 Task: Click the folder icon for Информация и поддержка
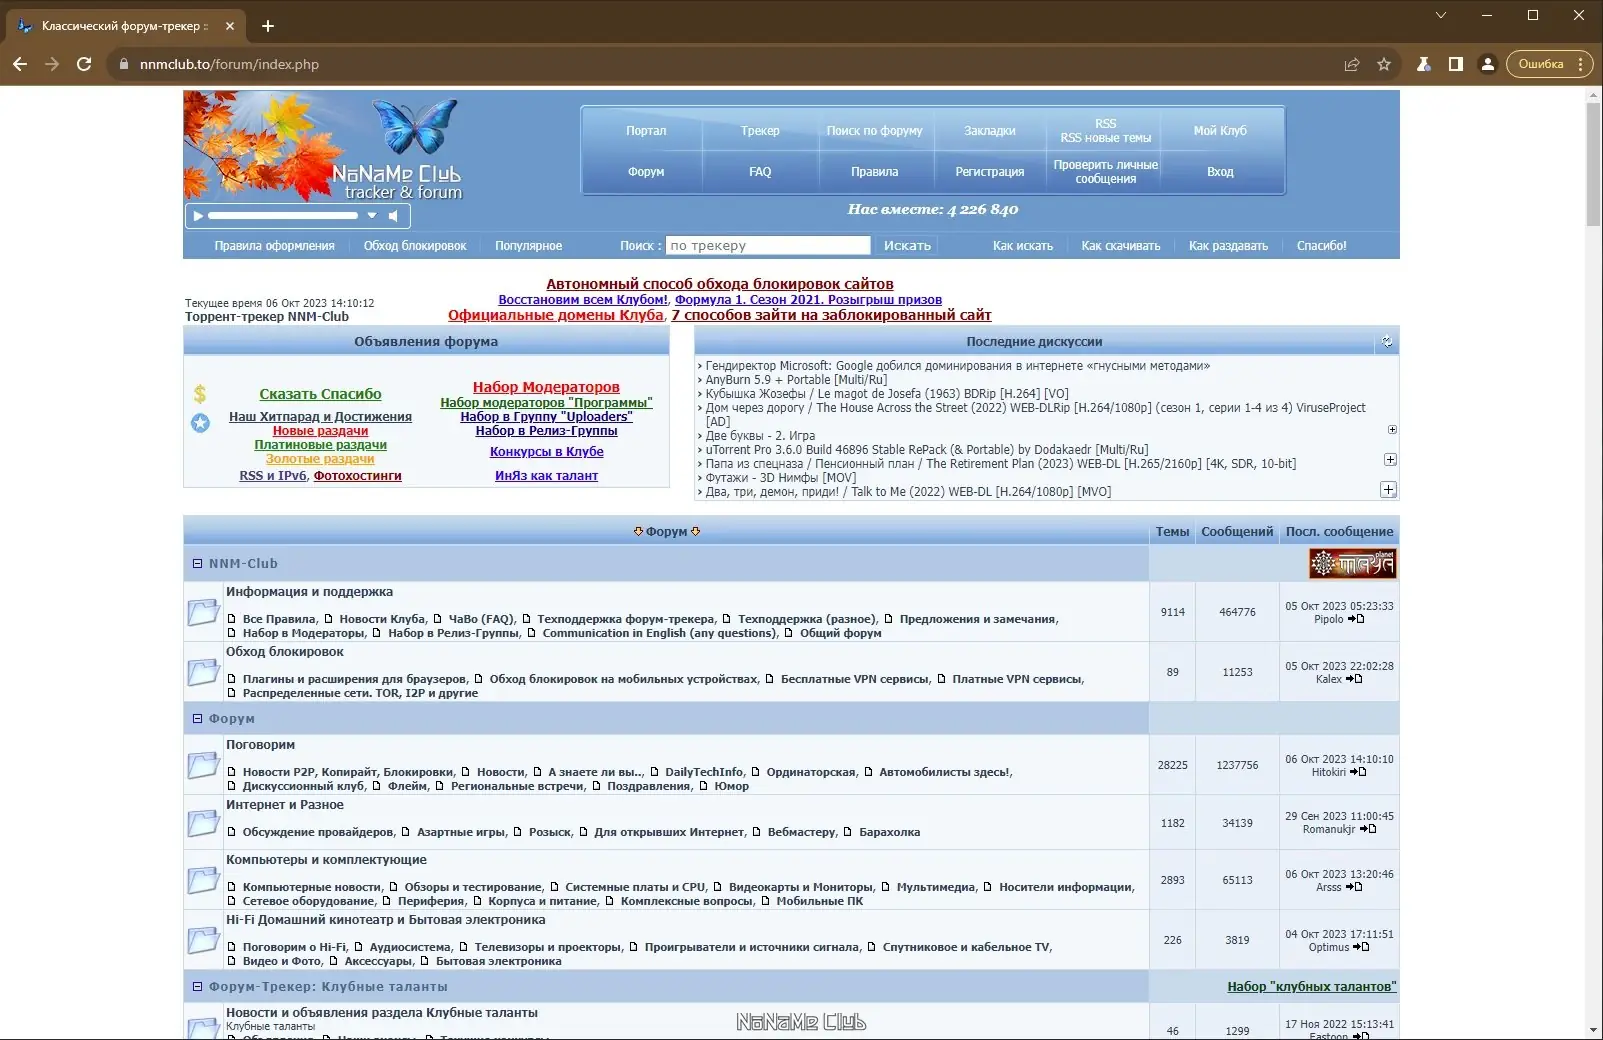tap(203, 612)
